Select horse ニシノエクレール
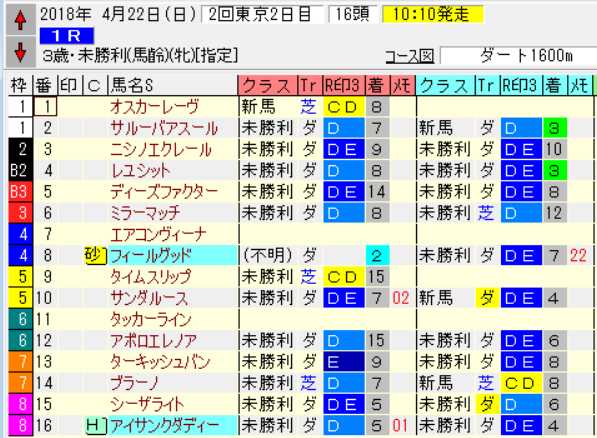This screenshot has width=597, height=438. (161, 149)
